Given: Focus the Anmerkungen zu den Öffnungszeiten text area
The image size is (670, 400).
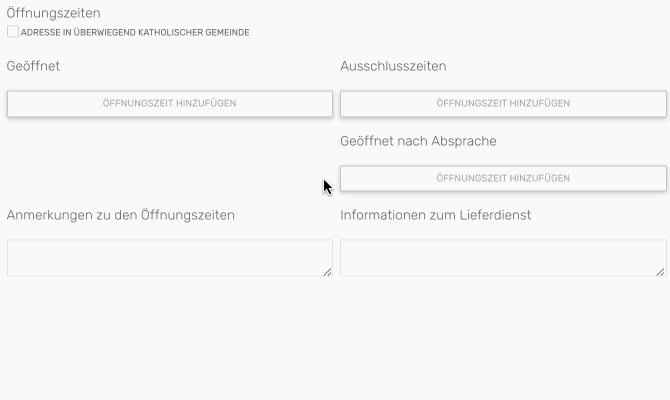Looking at the screenshot, I should (168, 257).
